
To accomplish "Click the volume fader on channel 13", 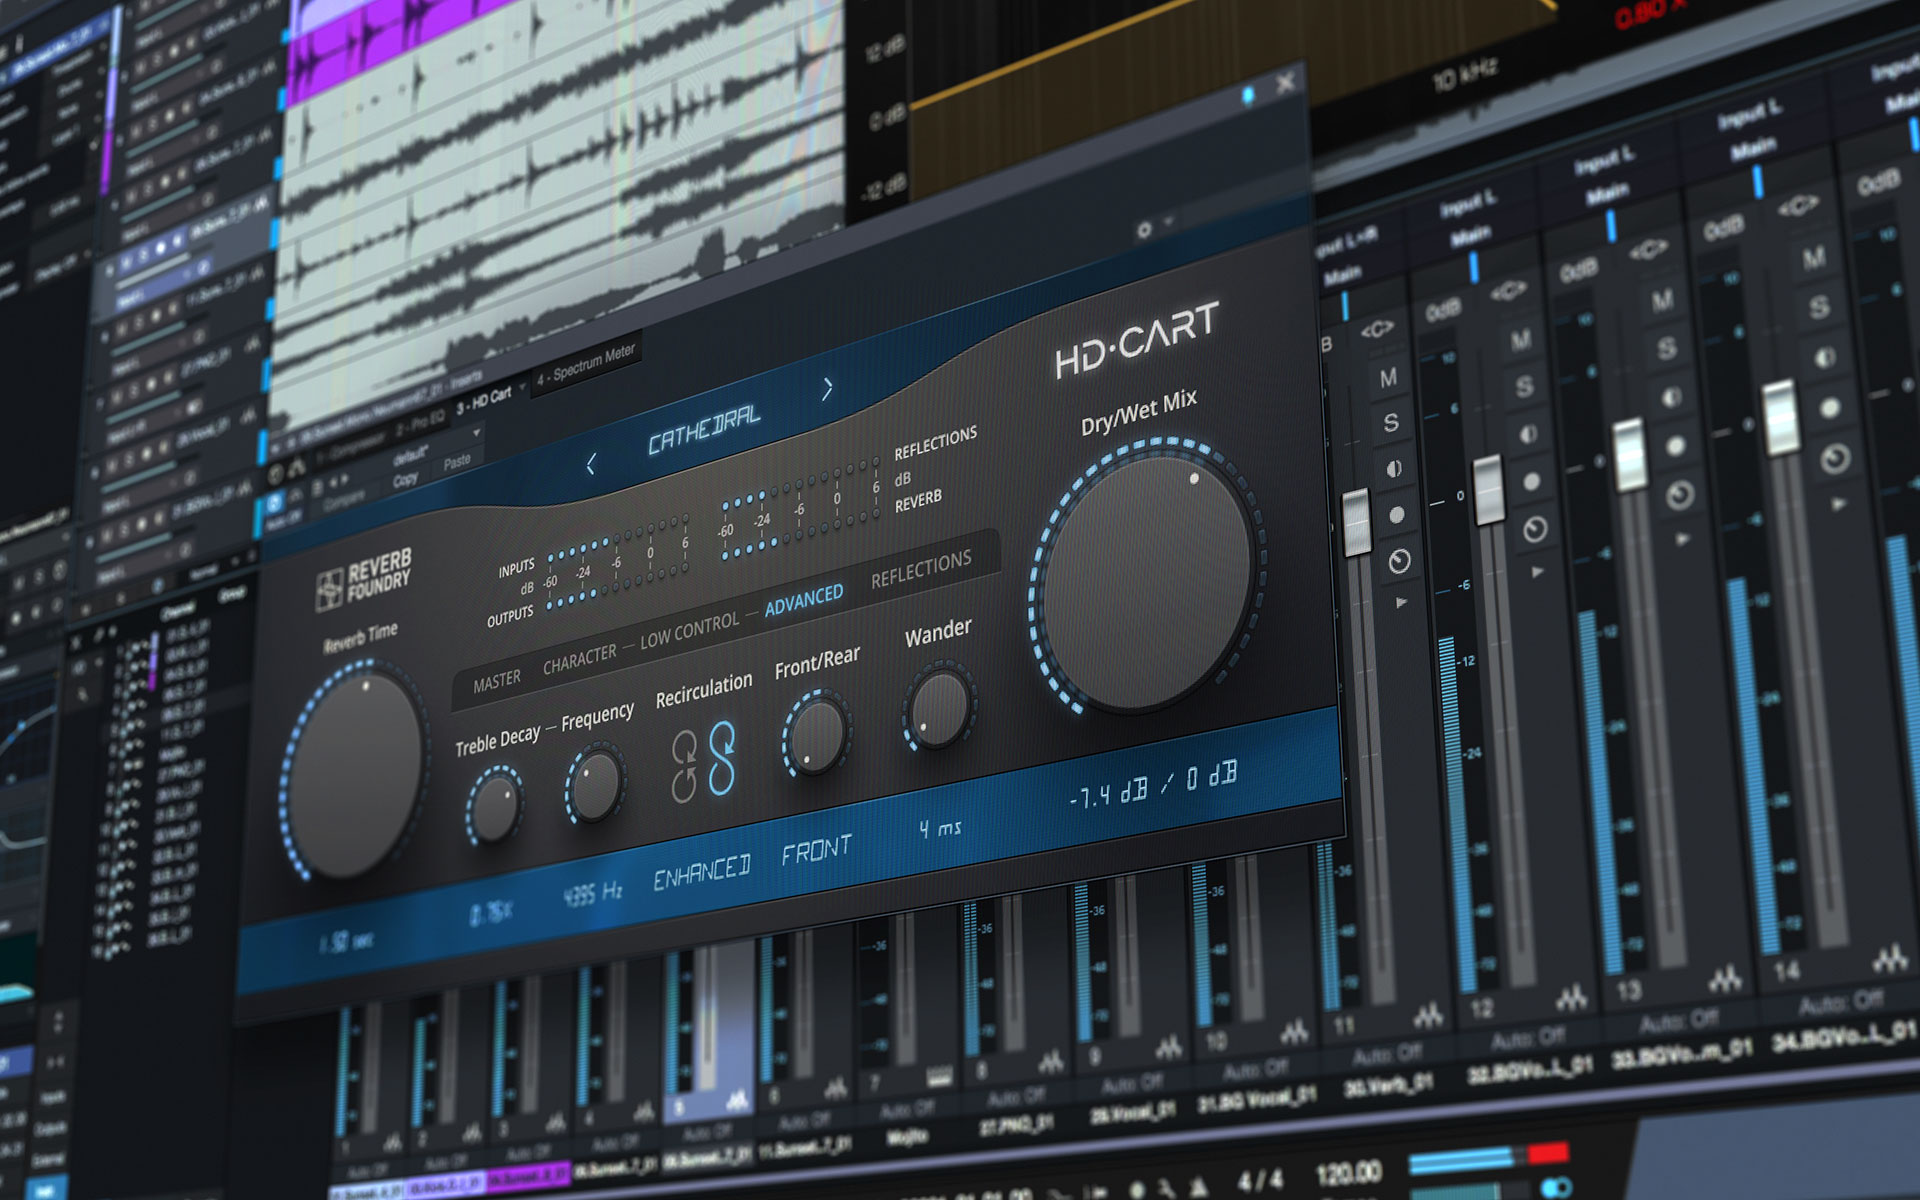I will tap(1630, 454).
